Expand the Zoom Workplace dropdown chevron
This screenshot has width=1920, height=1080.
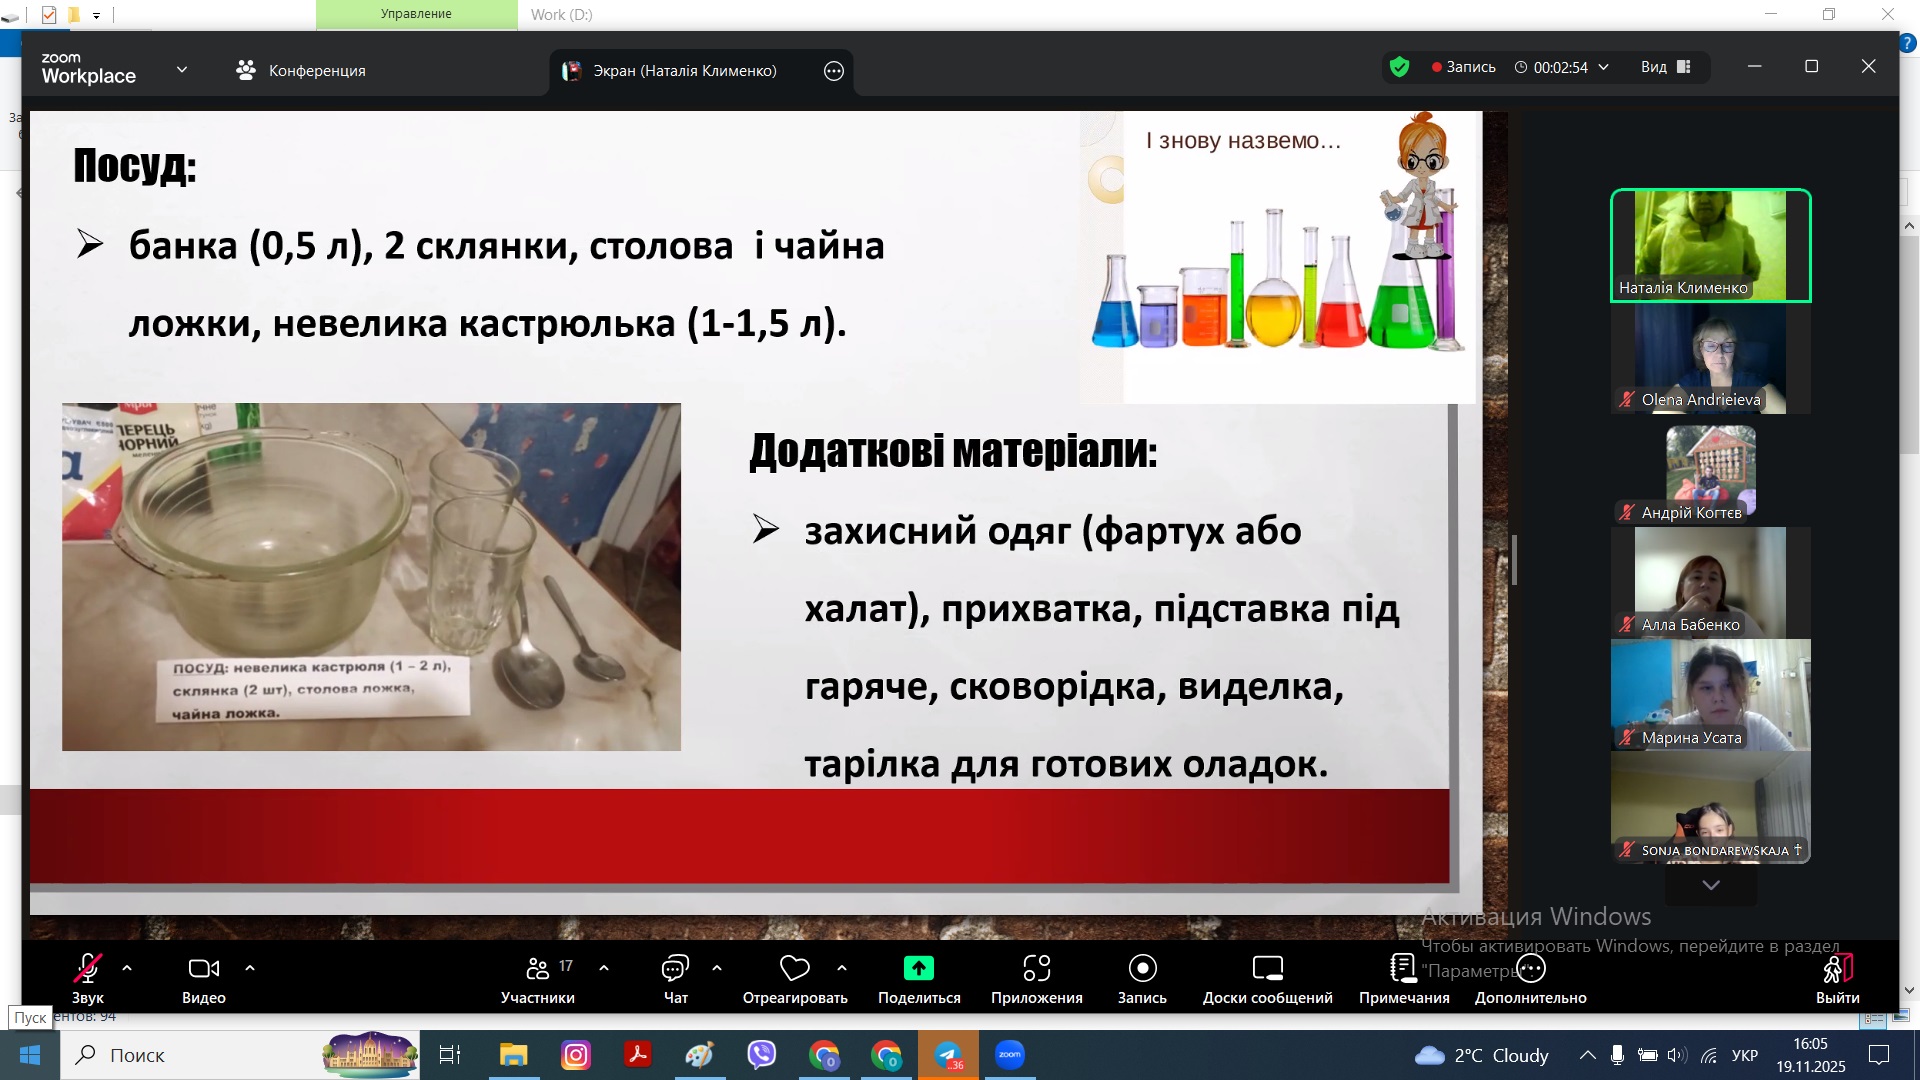(182, 70)
